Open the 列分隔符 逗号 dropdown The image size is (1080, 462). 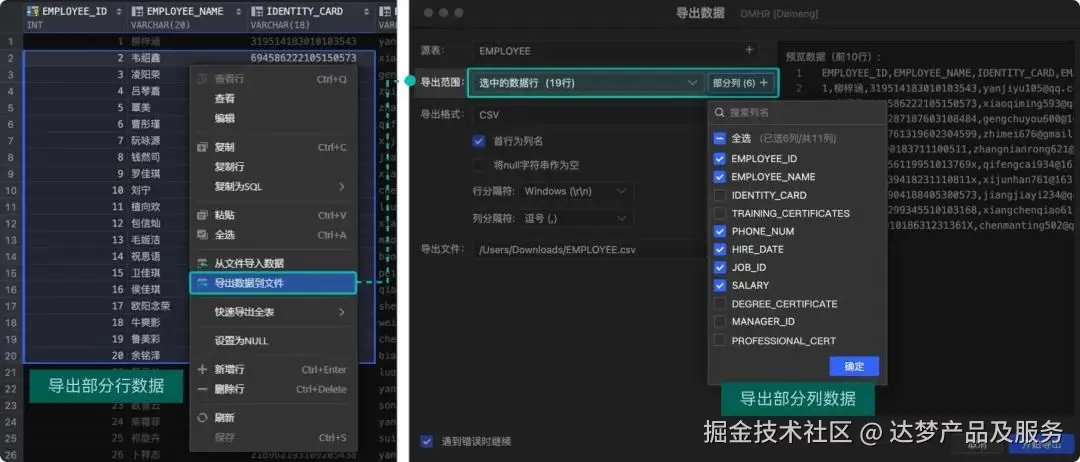point(576,219)
